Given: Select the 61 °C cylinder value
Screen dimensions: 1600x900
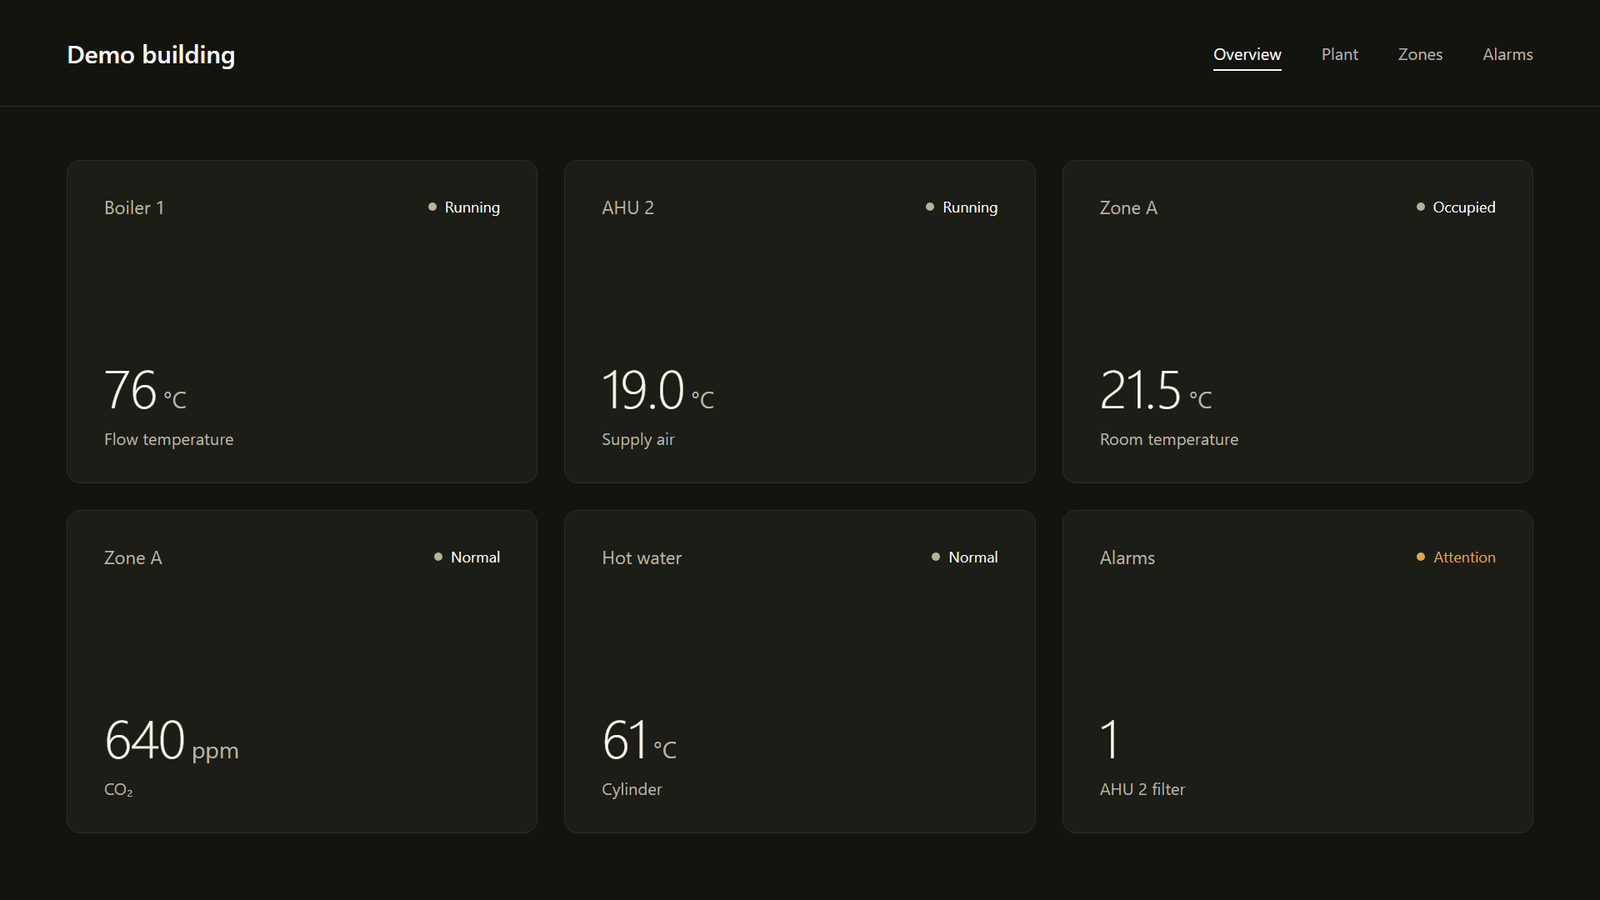Looking at the screenshot, I should click(639, 740).
